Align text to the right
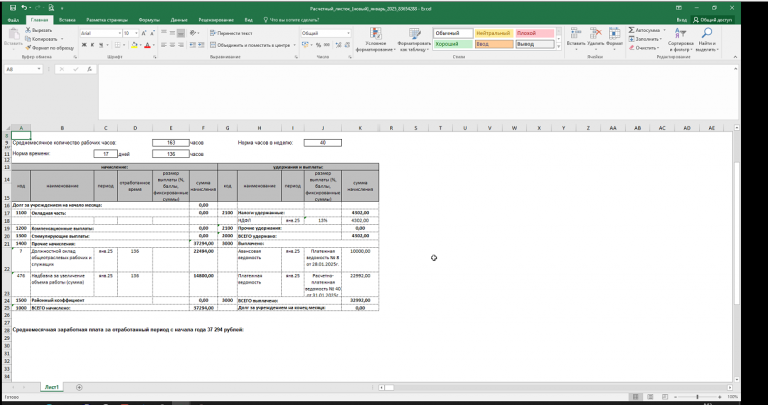Image resolution: width=768 pixels, height=405 pixels. 181,45
